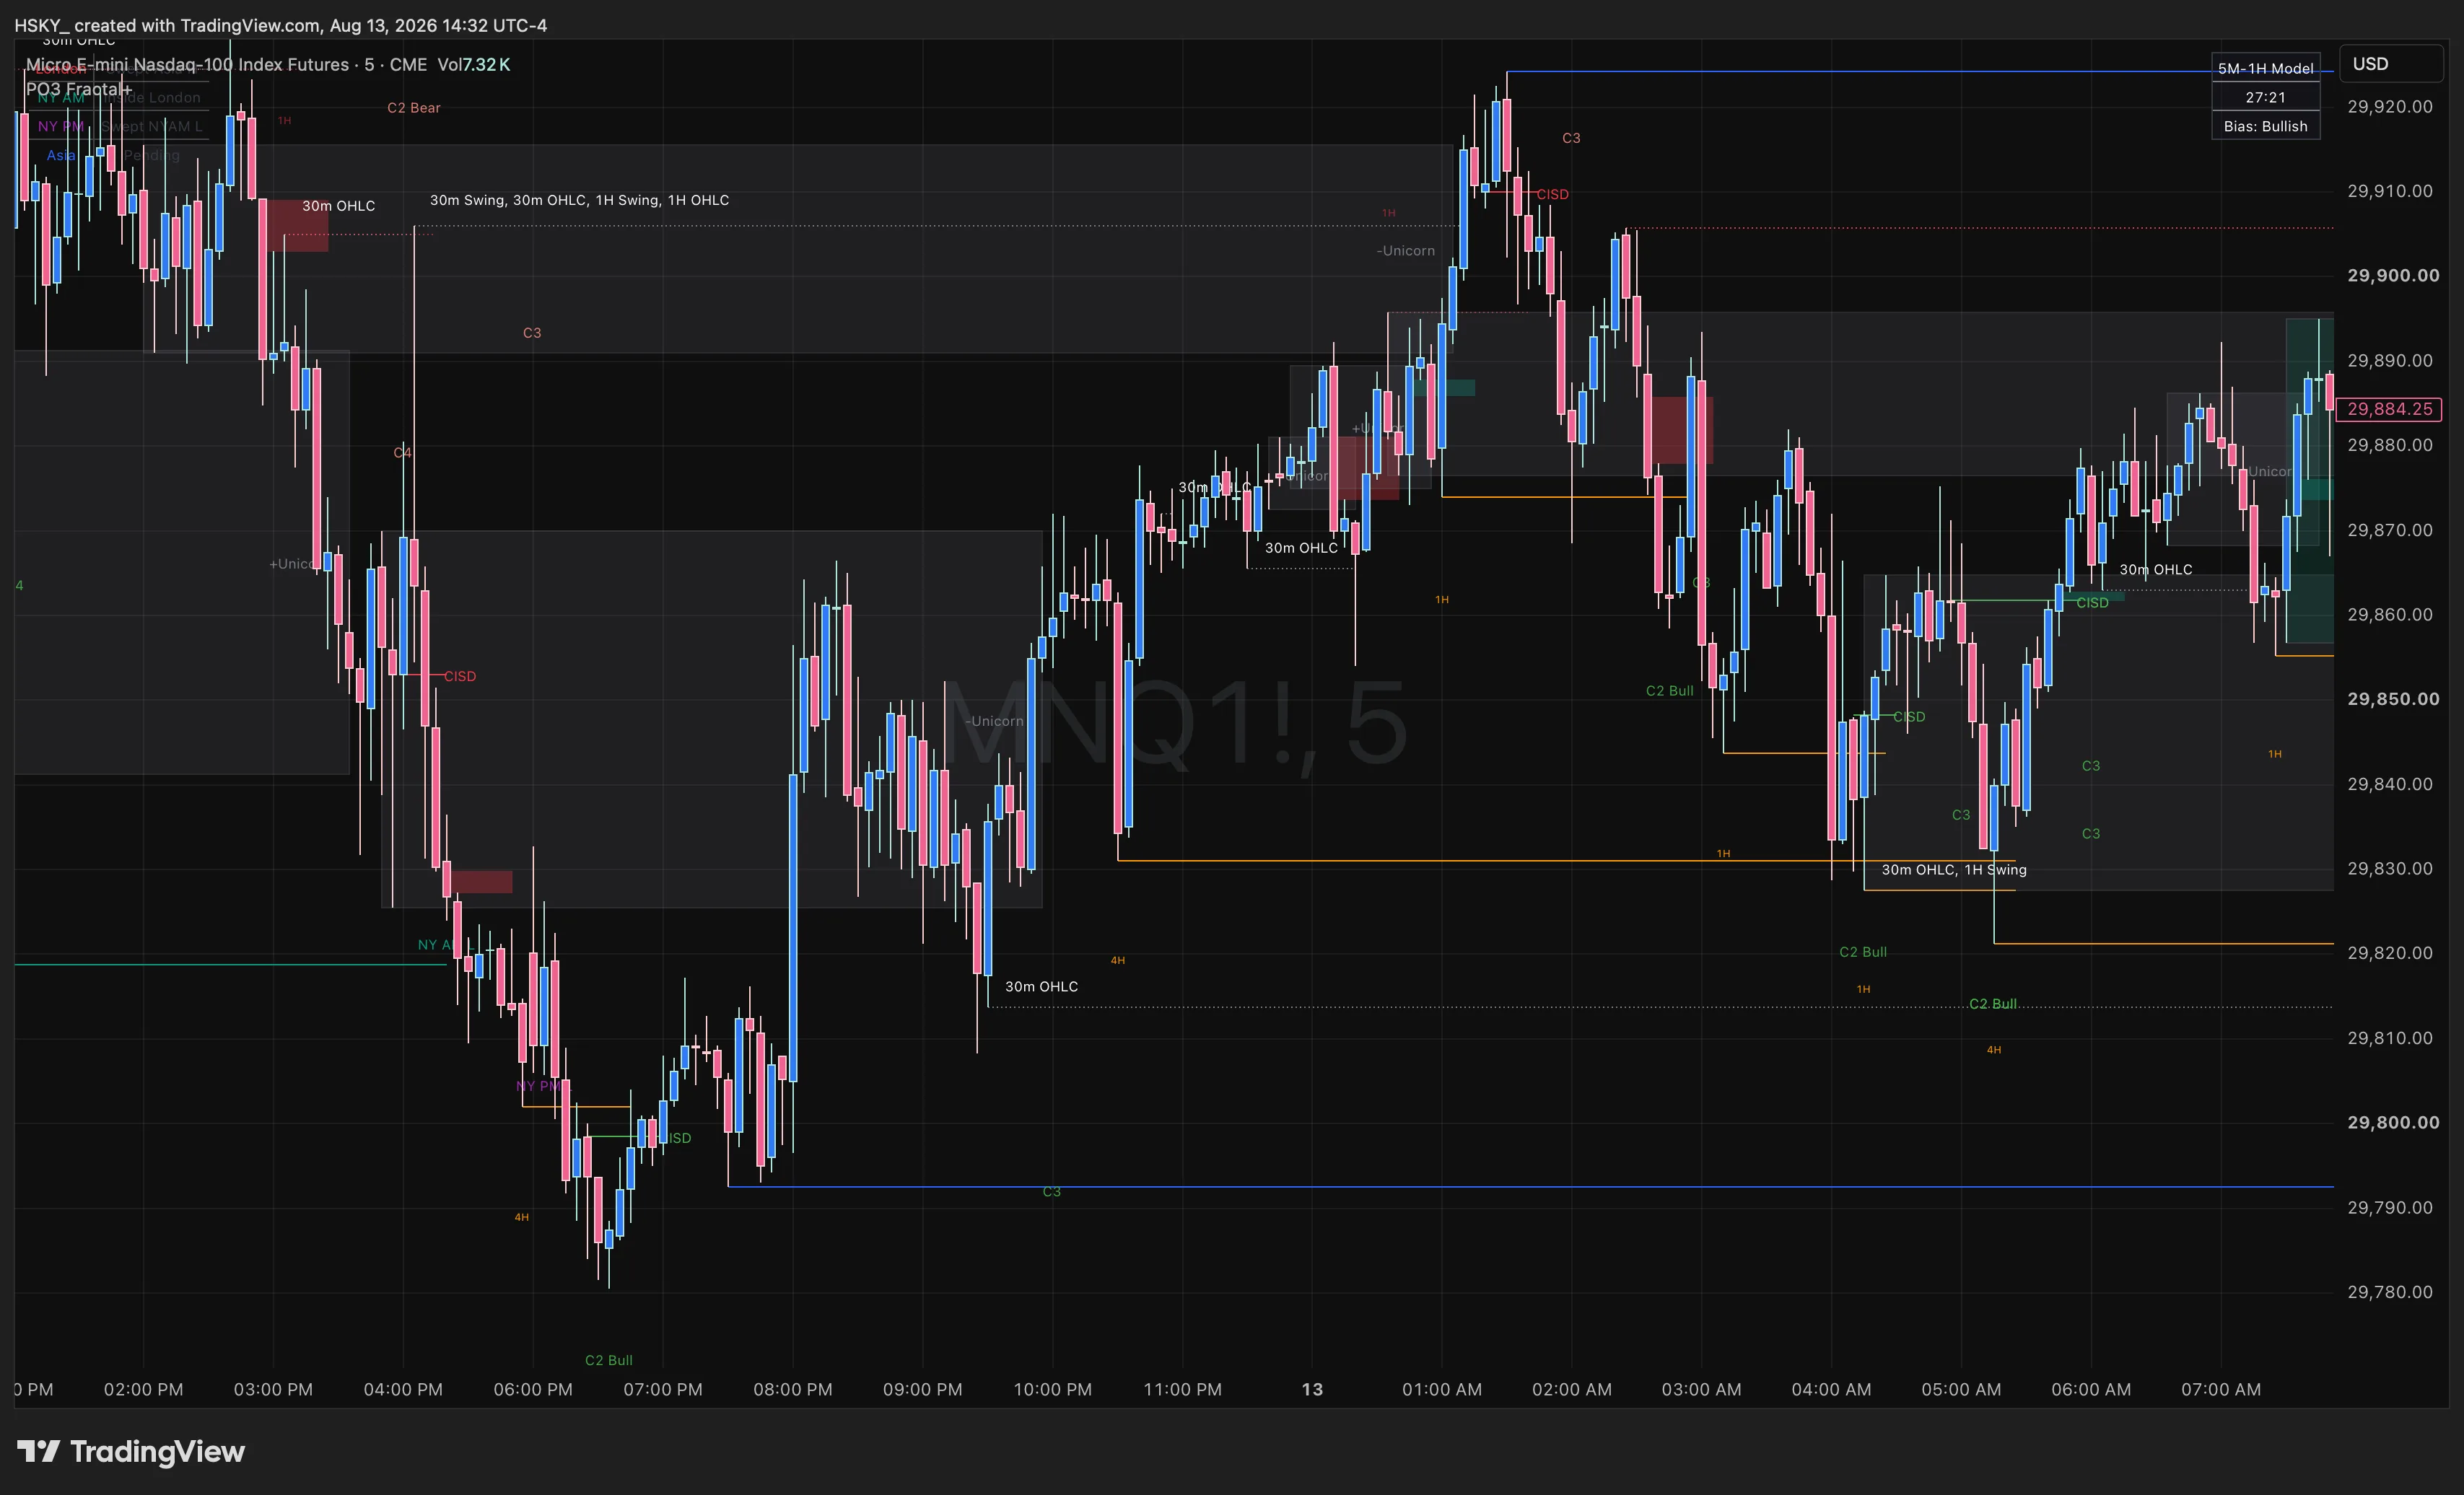Click the 'Bias: Bullish' cell
This screenshot has width=2464, height=1495.
pyautogui.click(x=2265, y=126)
